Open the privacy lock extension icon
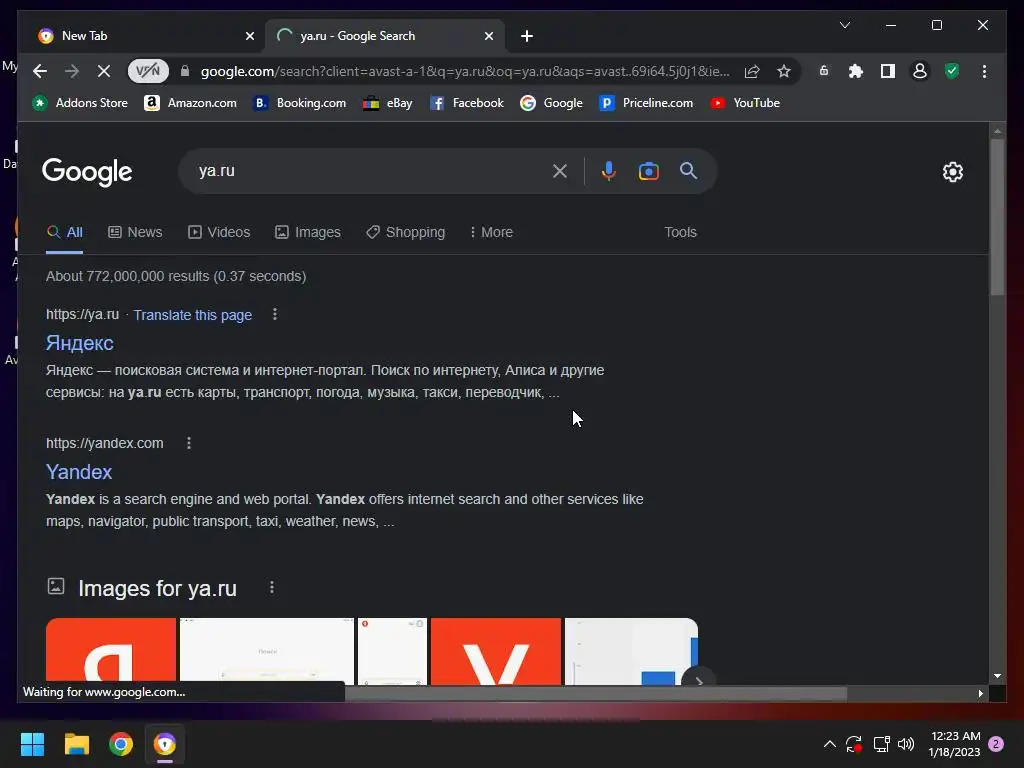Viewport: 1024px width, 768px height. 824,71
